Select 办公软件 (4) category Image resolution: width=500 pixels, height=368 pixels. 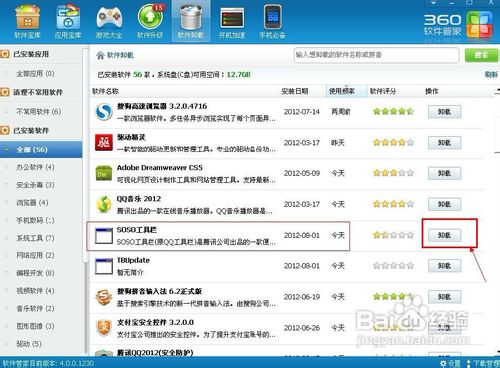35,167
